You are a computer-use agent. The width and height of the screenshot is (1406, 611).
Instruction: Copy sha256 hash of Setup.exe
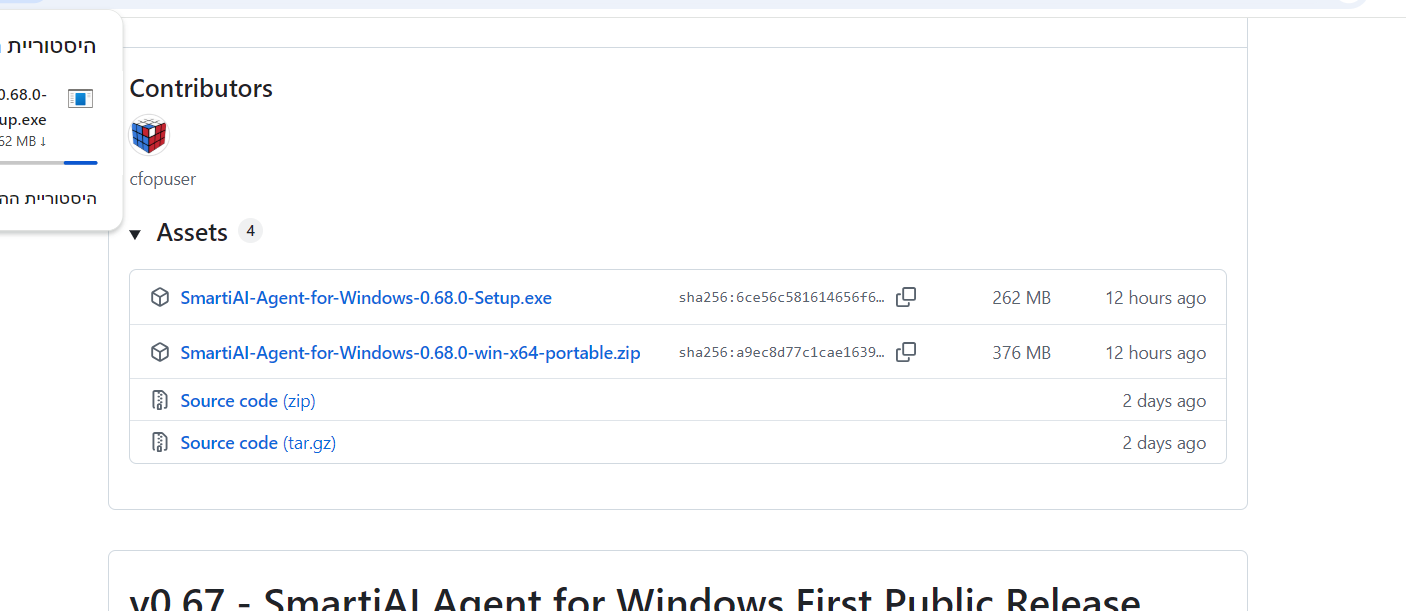click(x=906, y=297)
